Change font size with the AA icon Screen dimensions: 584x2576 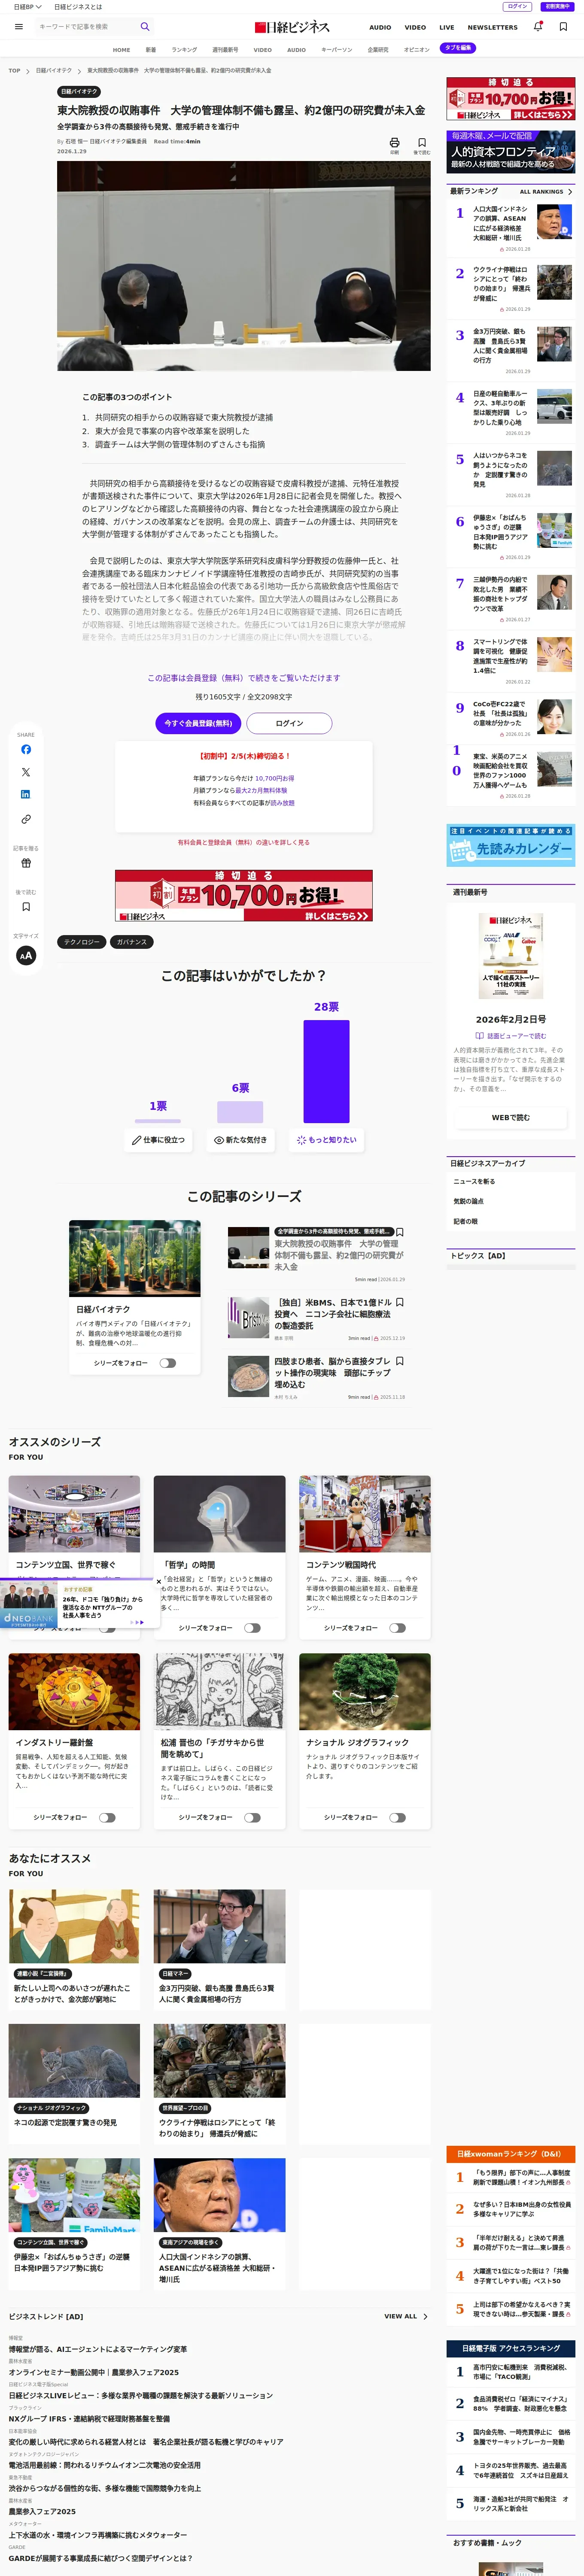pos(26,955)
